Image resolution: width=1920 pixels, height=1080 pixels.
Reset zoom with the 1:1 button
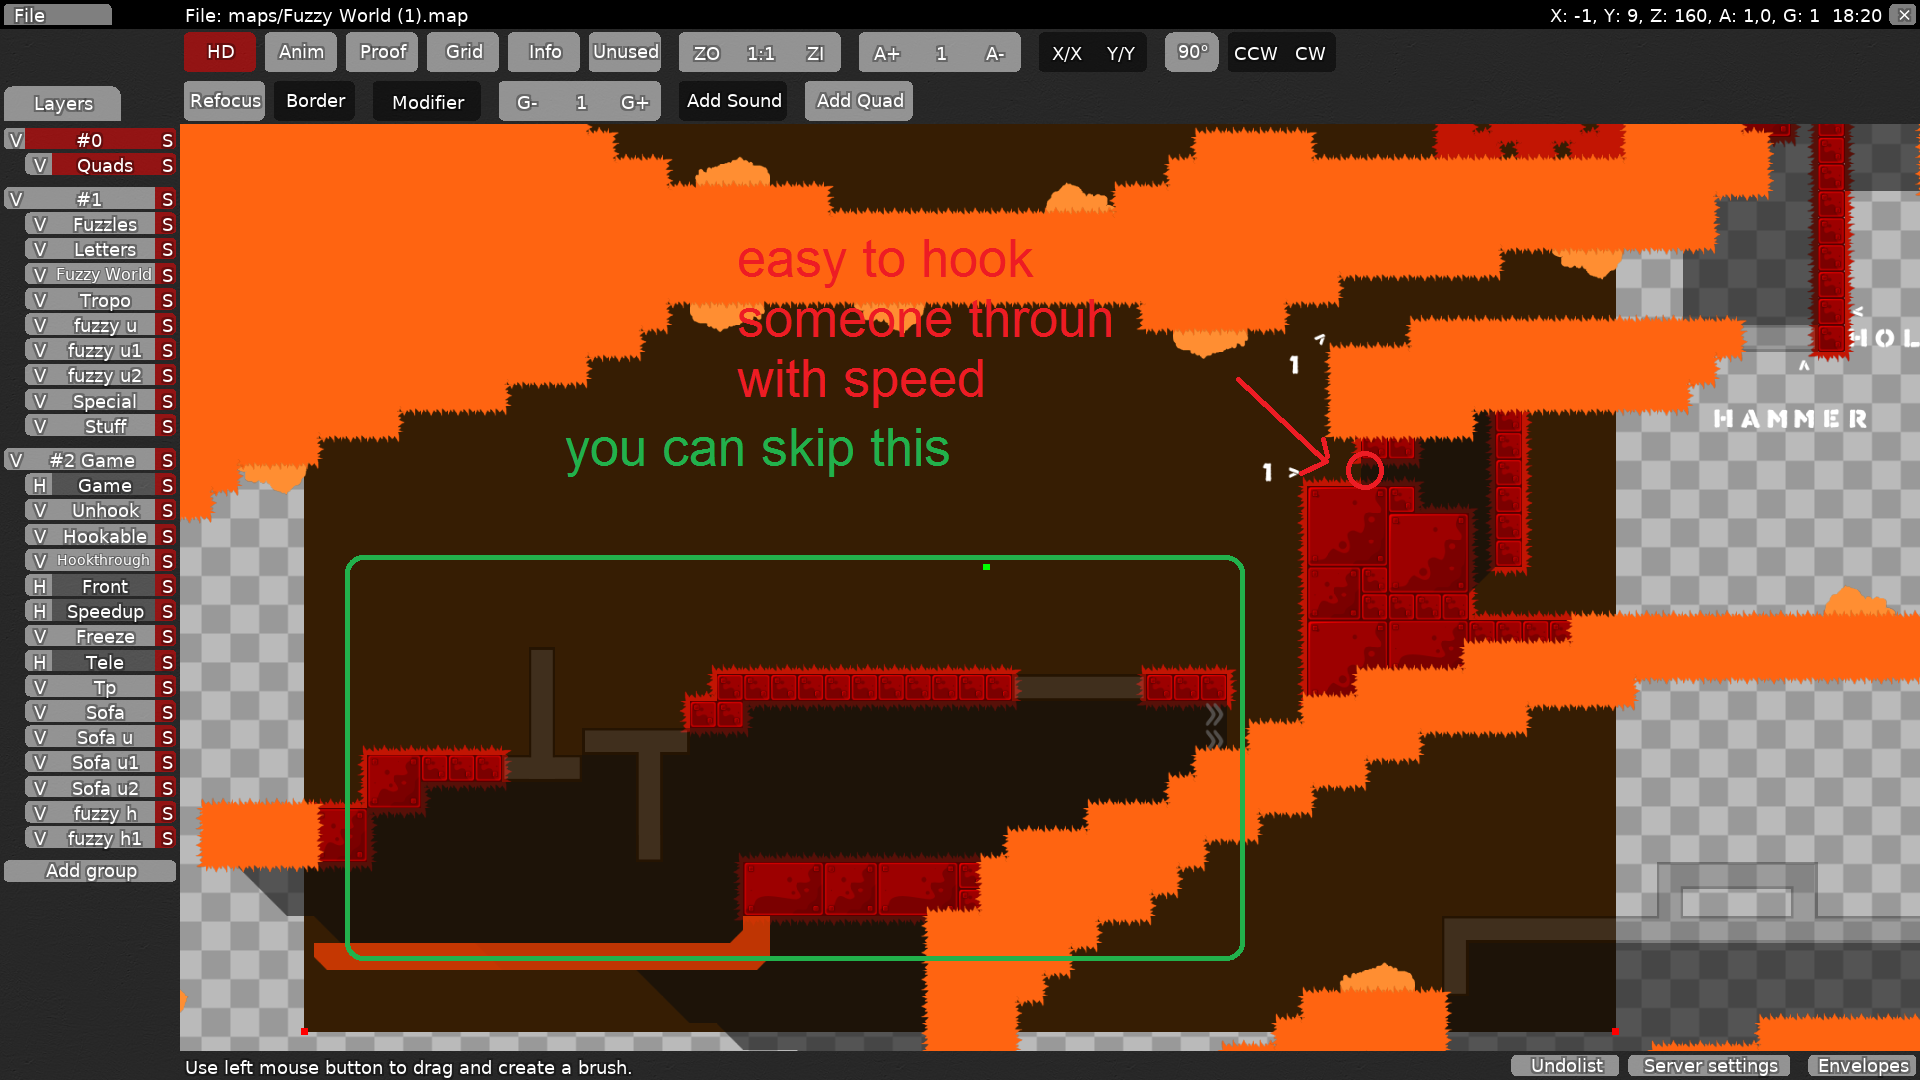point(760,53)
